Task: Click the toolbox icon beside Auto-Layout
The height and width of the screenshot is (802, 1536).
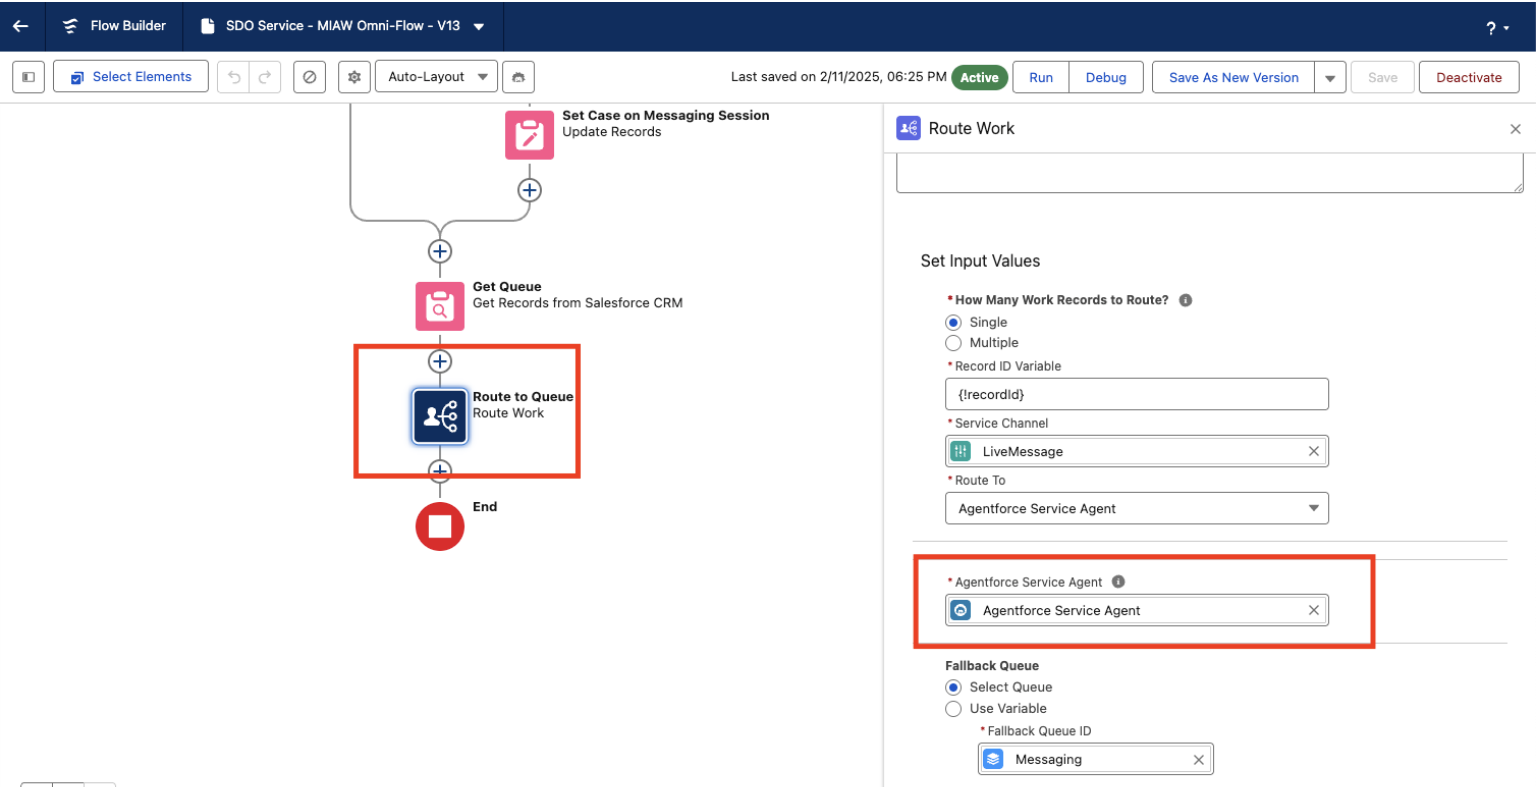Action: pyautogui.click(x=518, y=77)
